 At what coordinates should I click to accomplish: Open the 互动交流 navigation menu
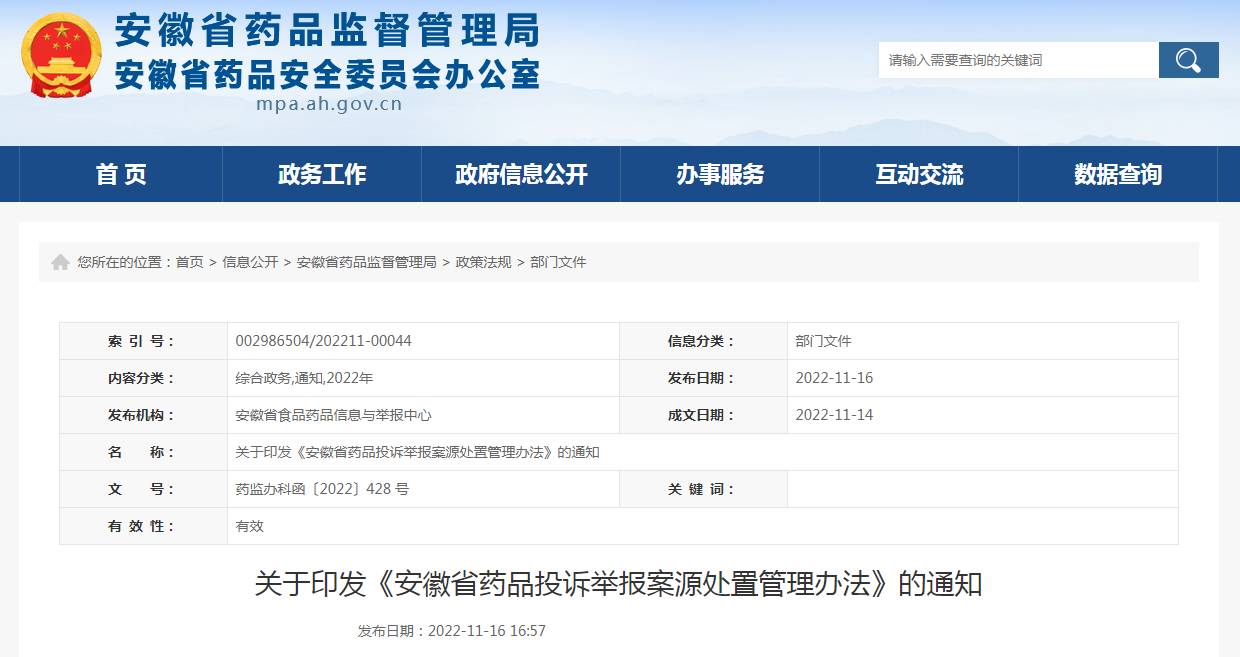click(x=919, y=174)
